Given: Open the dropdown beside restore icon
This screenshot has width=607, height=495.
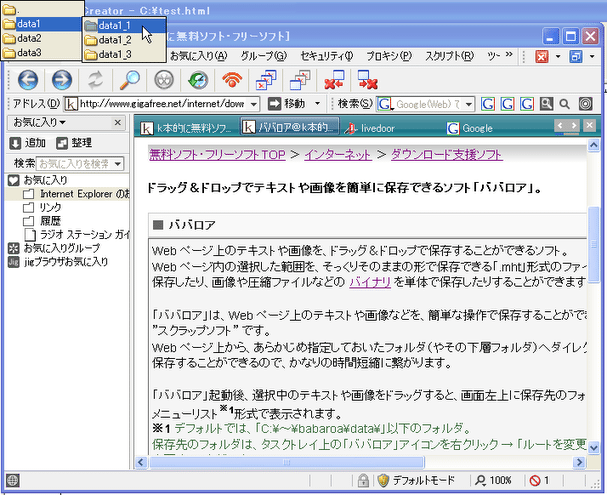Looking at the screenshot, I should click(592, 57).
